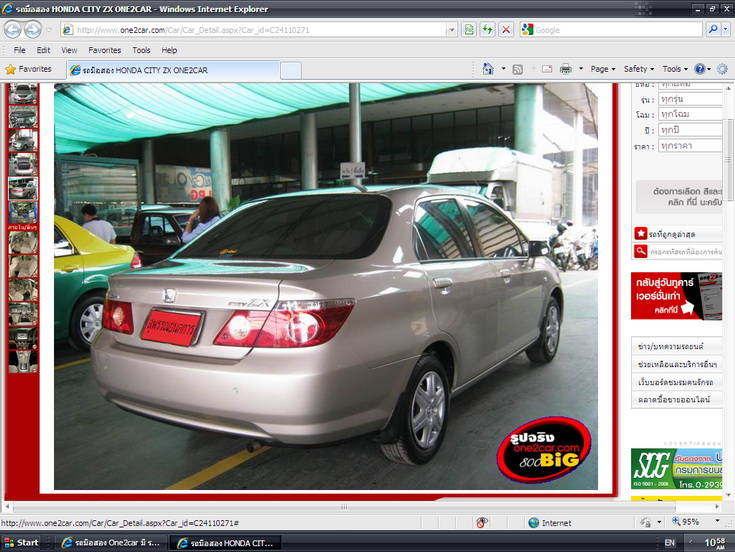This screenshot has height=552, width=735.
Task: Click the browser Back button
Action: pos(12,30)
